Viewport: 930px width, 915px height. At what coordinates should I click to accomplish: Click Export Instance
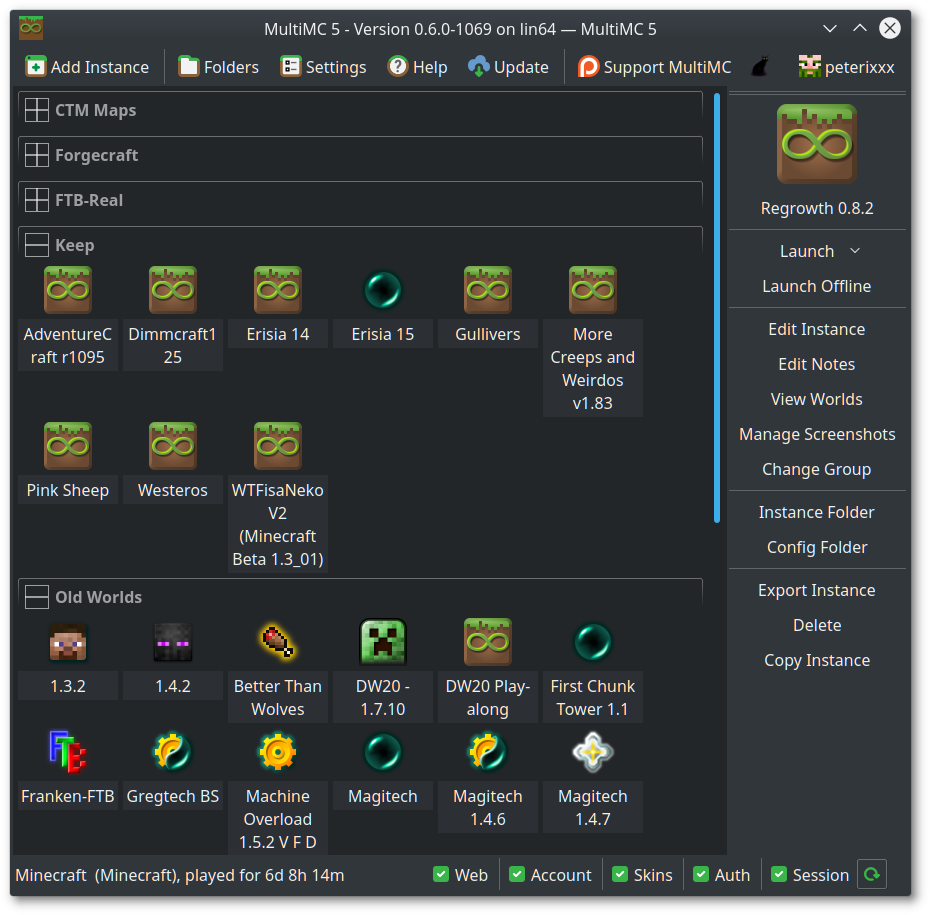[x=817, y=591]
